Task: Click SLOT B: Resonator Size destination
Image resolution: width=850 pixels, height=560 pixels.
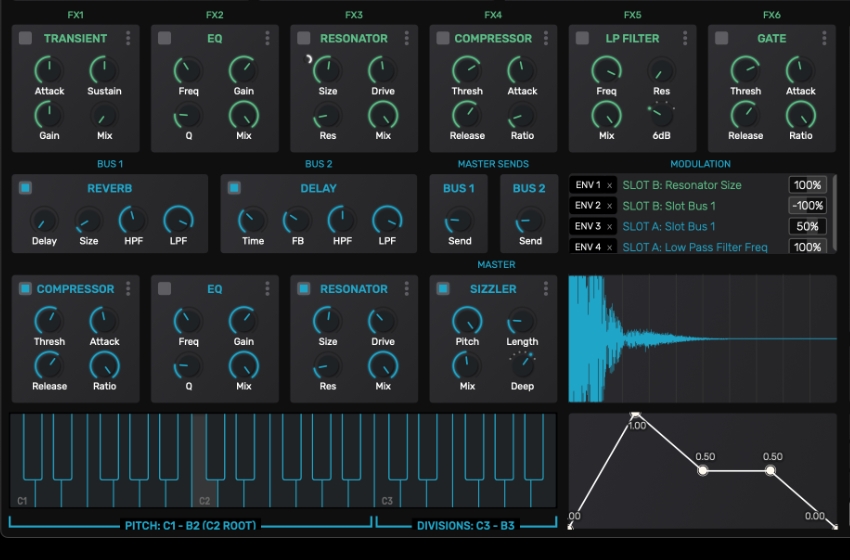Action: [x=682, y=185]
